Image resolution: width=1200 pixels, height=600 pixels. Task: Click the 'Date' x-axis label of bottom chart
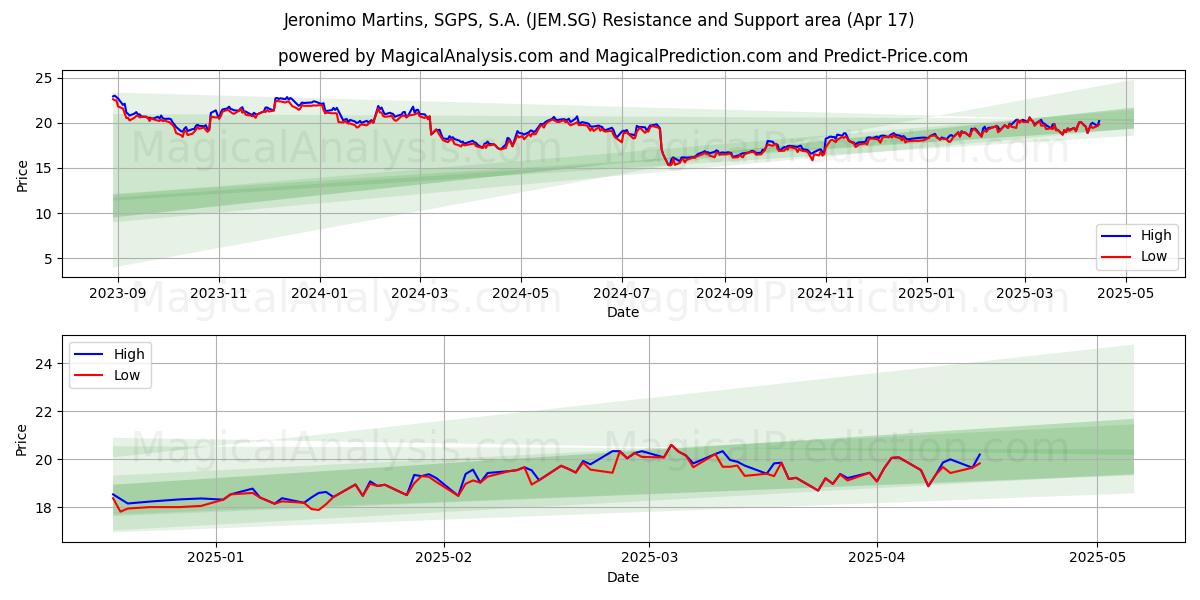click(623, 577)
